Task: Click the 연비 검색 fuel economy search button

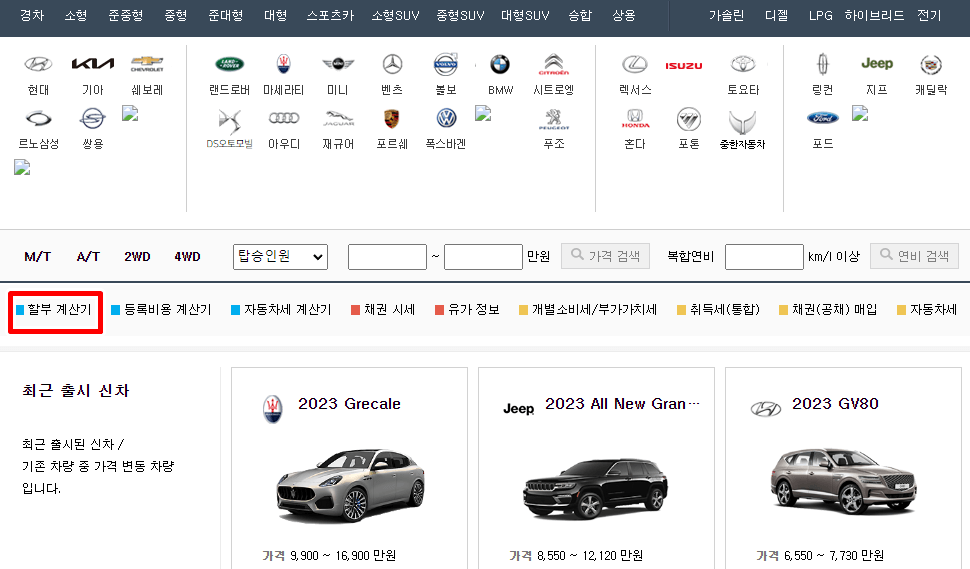Action: (x=914, y=256)
